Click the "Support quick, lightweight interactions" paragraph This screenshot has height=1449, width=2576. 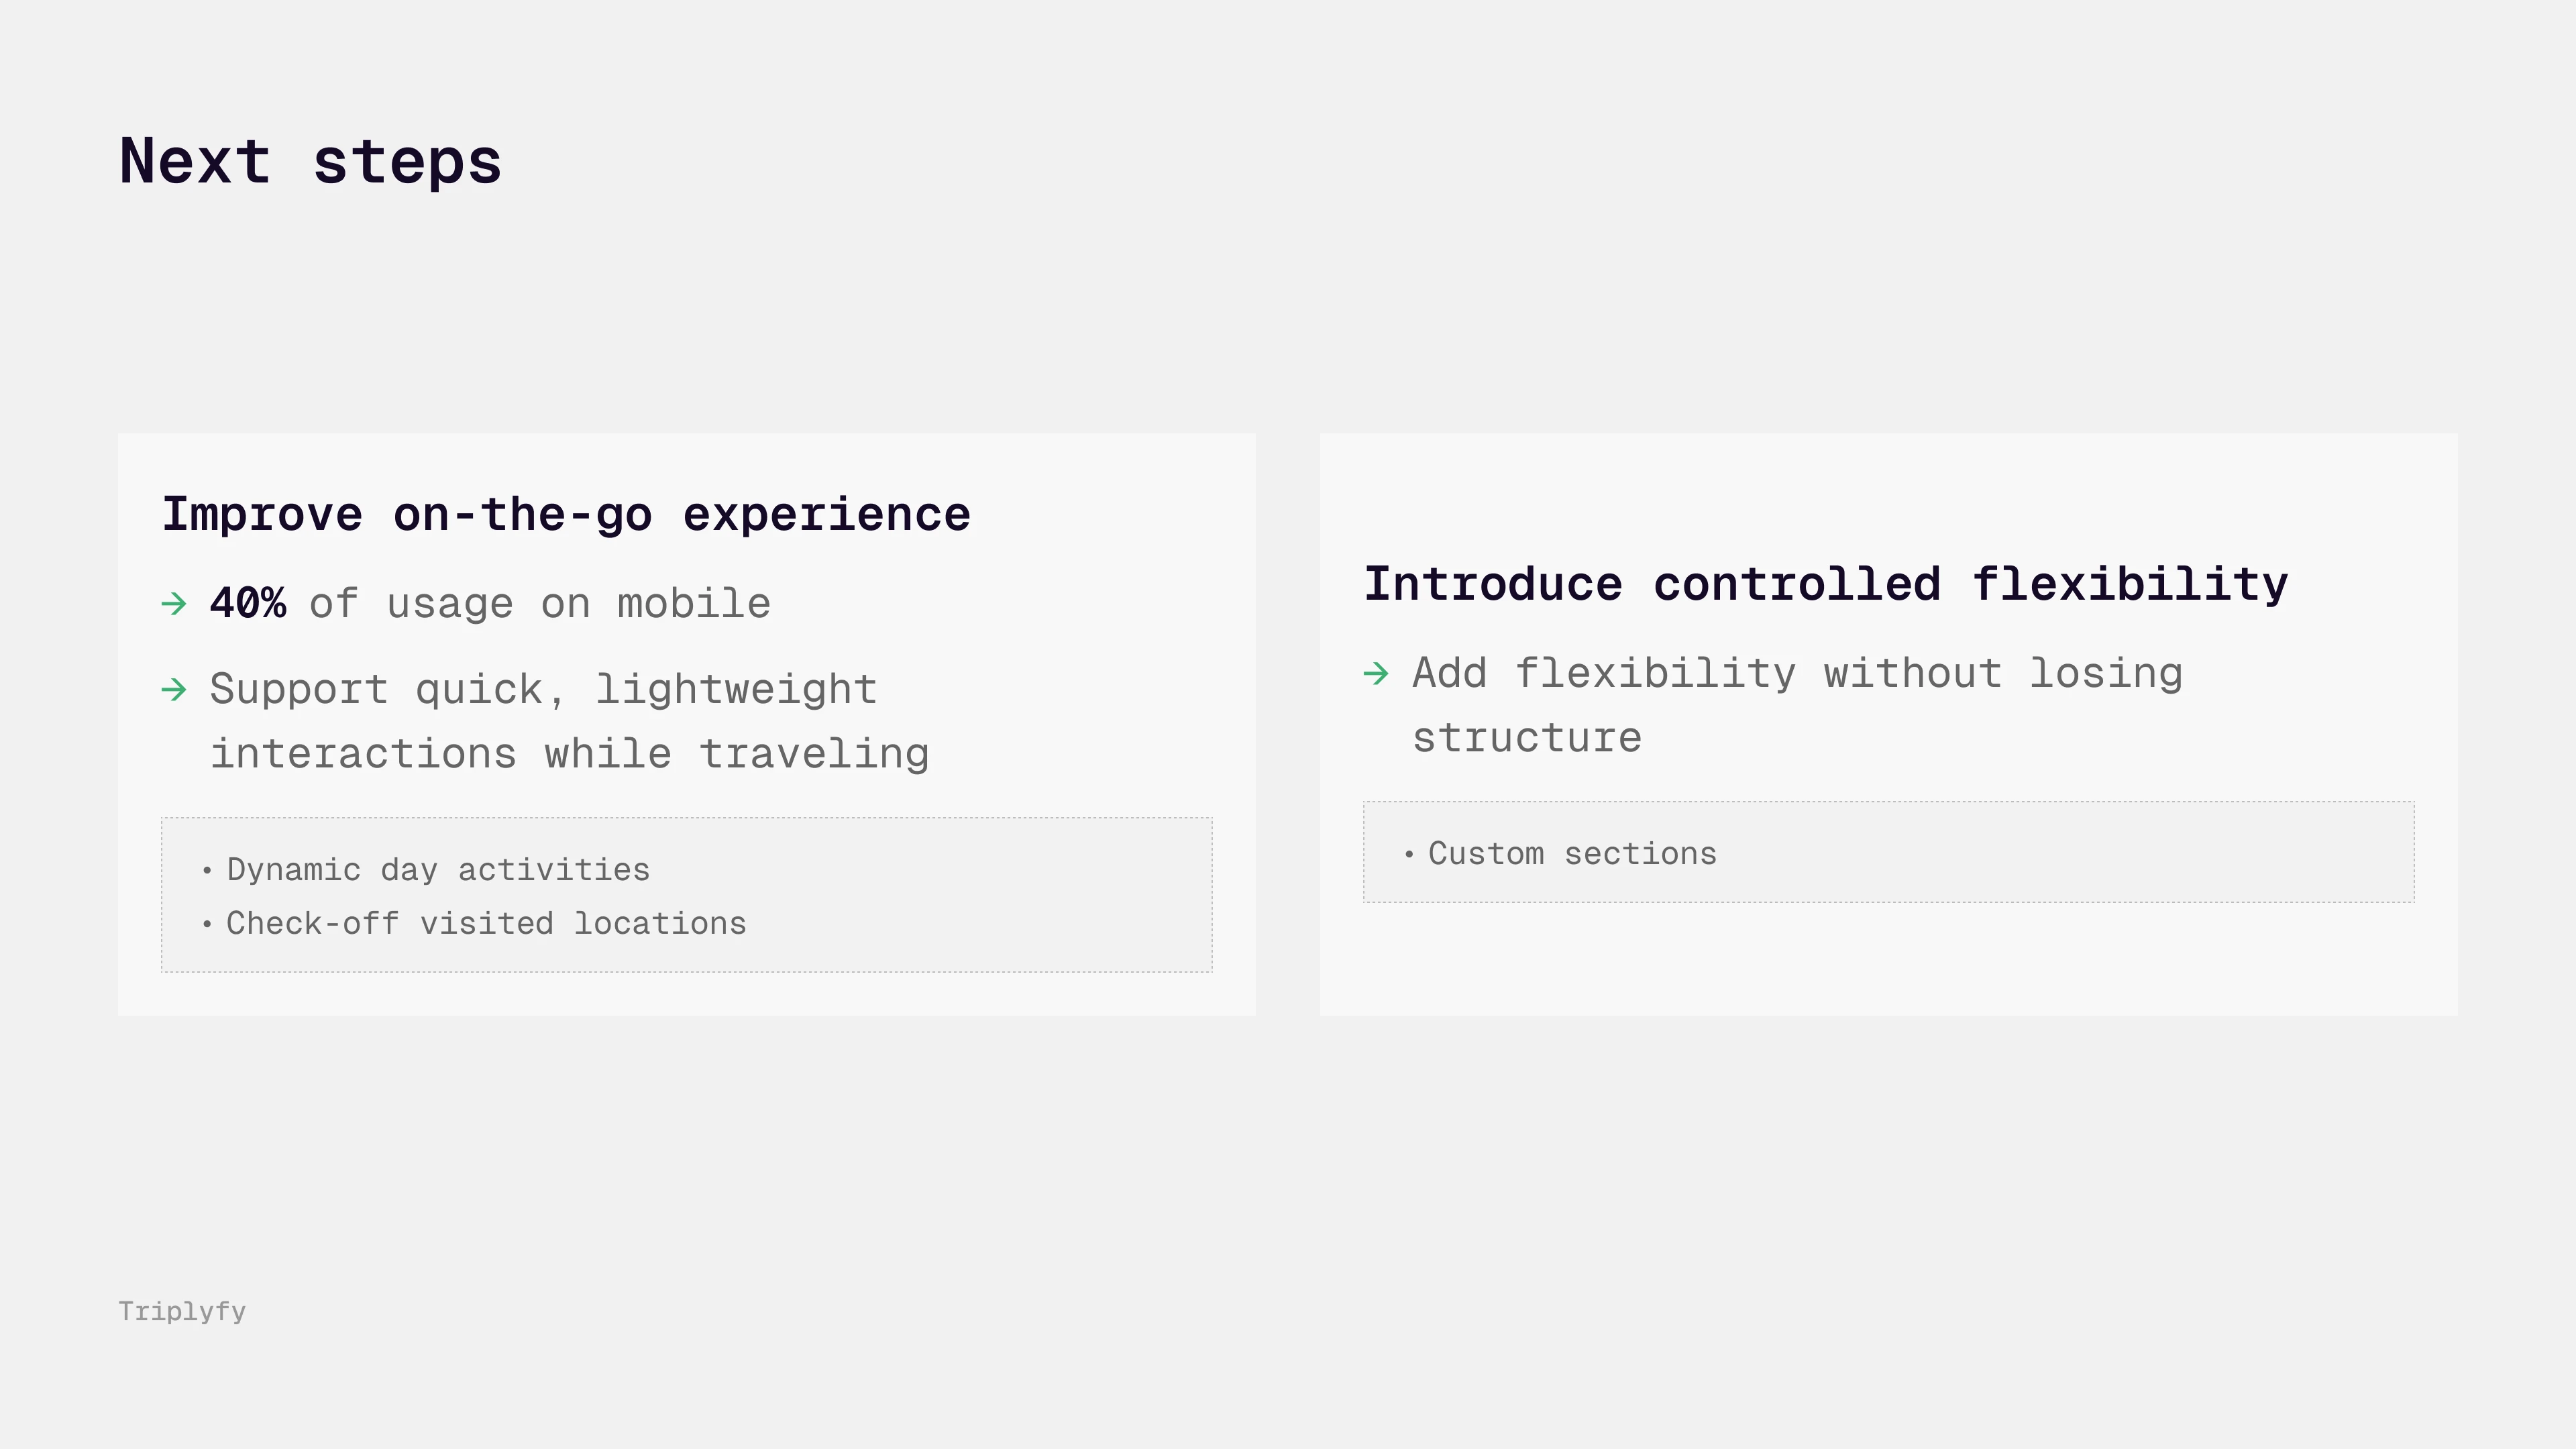coord(569,722)
